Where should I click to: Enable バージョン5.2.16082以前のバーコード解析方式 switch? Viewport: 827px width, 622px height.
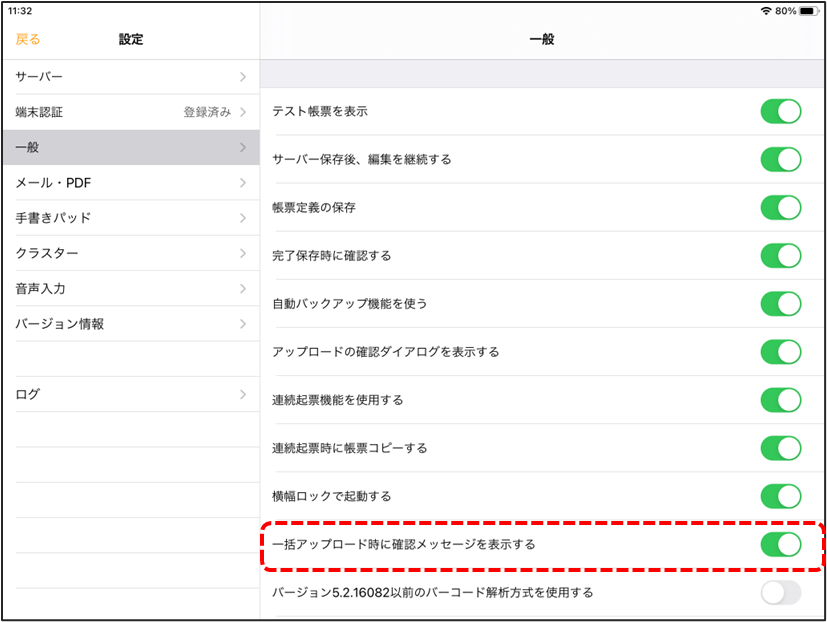[x=780, y=592]
